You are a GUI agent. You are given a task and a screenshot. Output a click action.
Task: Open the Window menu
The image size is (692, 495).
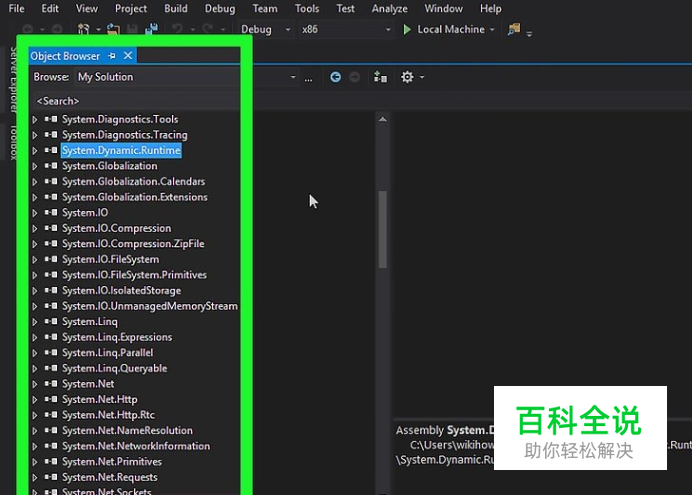(x=444, y=8)
